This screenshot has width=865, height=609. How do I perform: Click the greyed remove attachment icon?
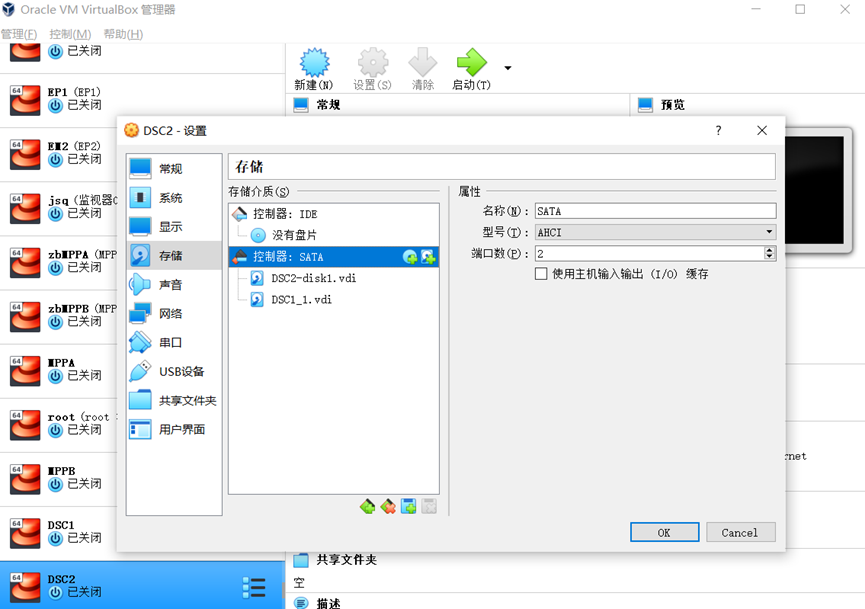[x=429, y=506]
